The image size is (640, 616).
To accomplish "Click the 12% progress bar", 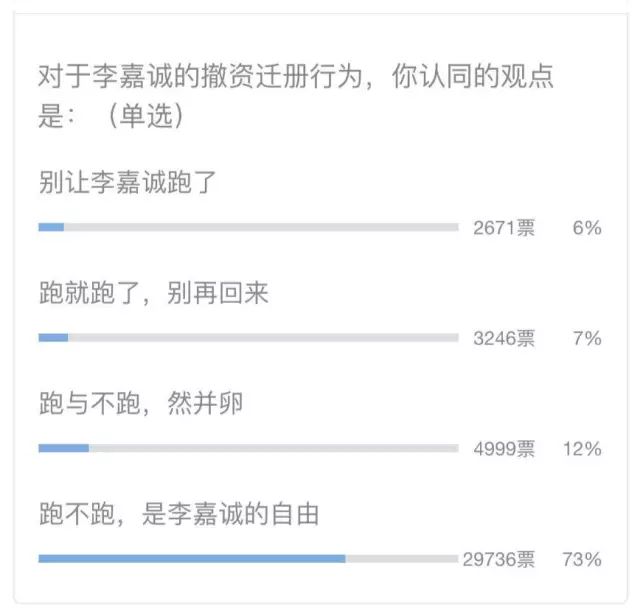I will tap(249, 448).
